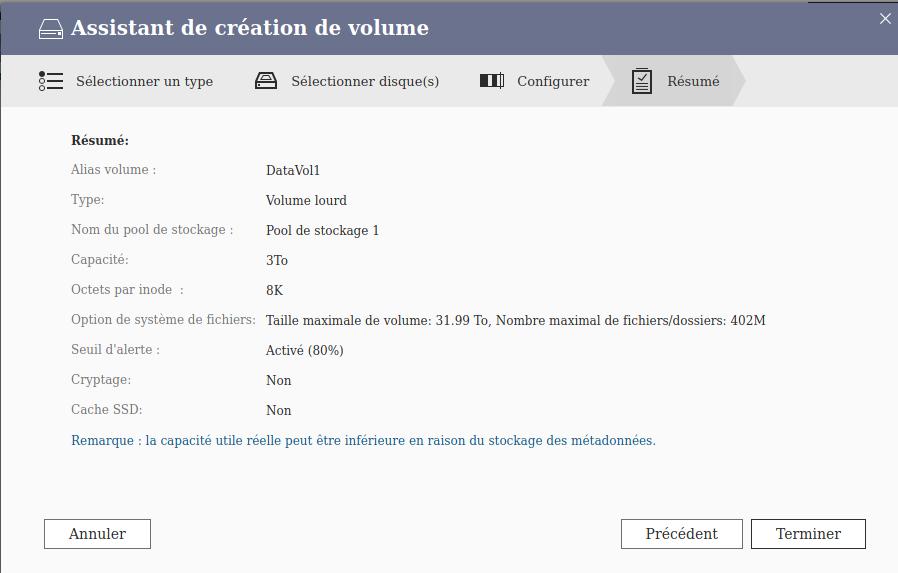
Task: Click the 3To capacity value
Action: coord(277,261)
